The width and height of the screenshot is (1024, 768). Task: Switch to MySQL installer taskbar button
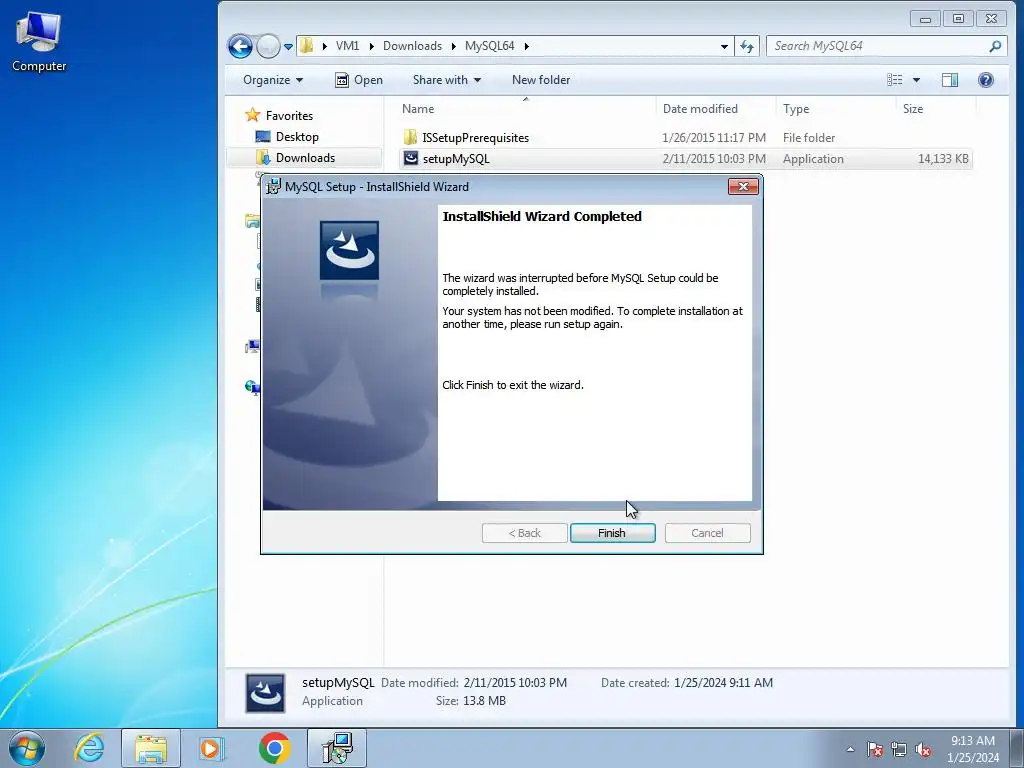(337, 748)
